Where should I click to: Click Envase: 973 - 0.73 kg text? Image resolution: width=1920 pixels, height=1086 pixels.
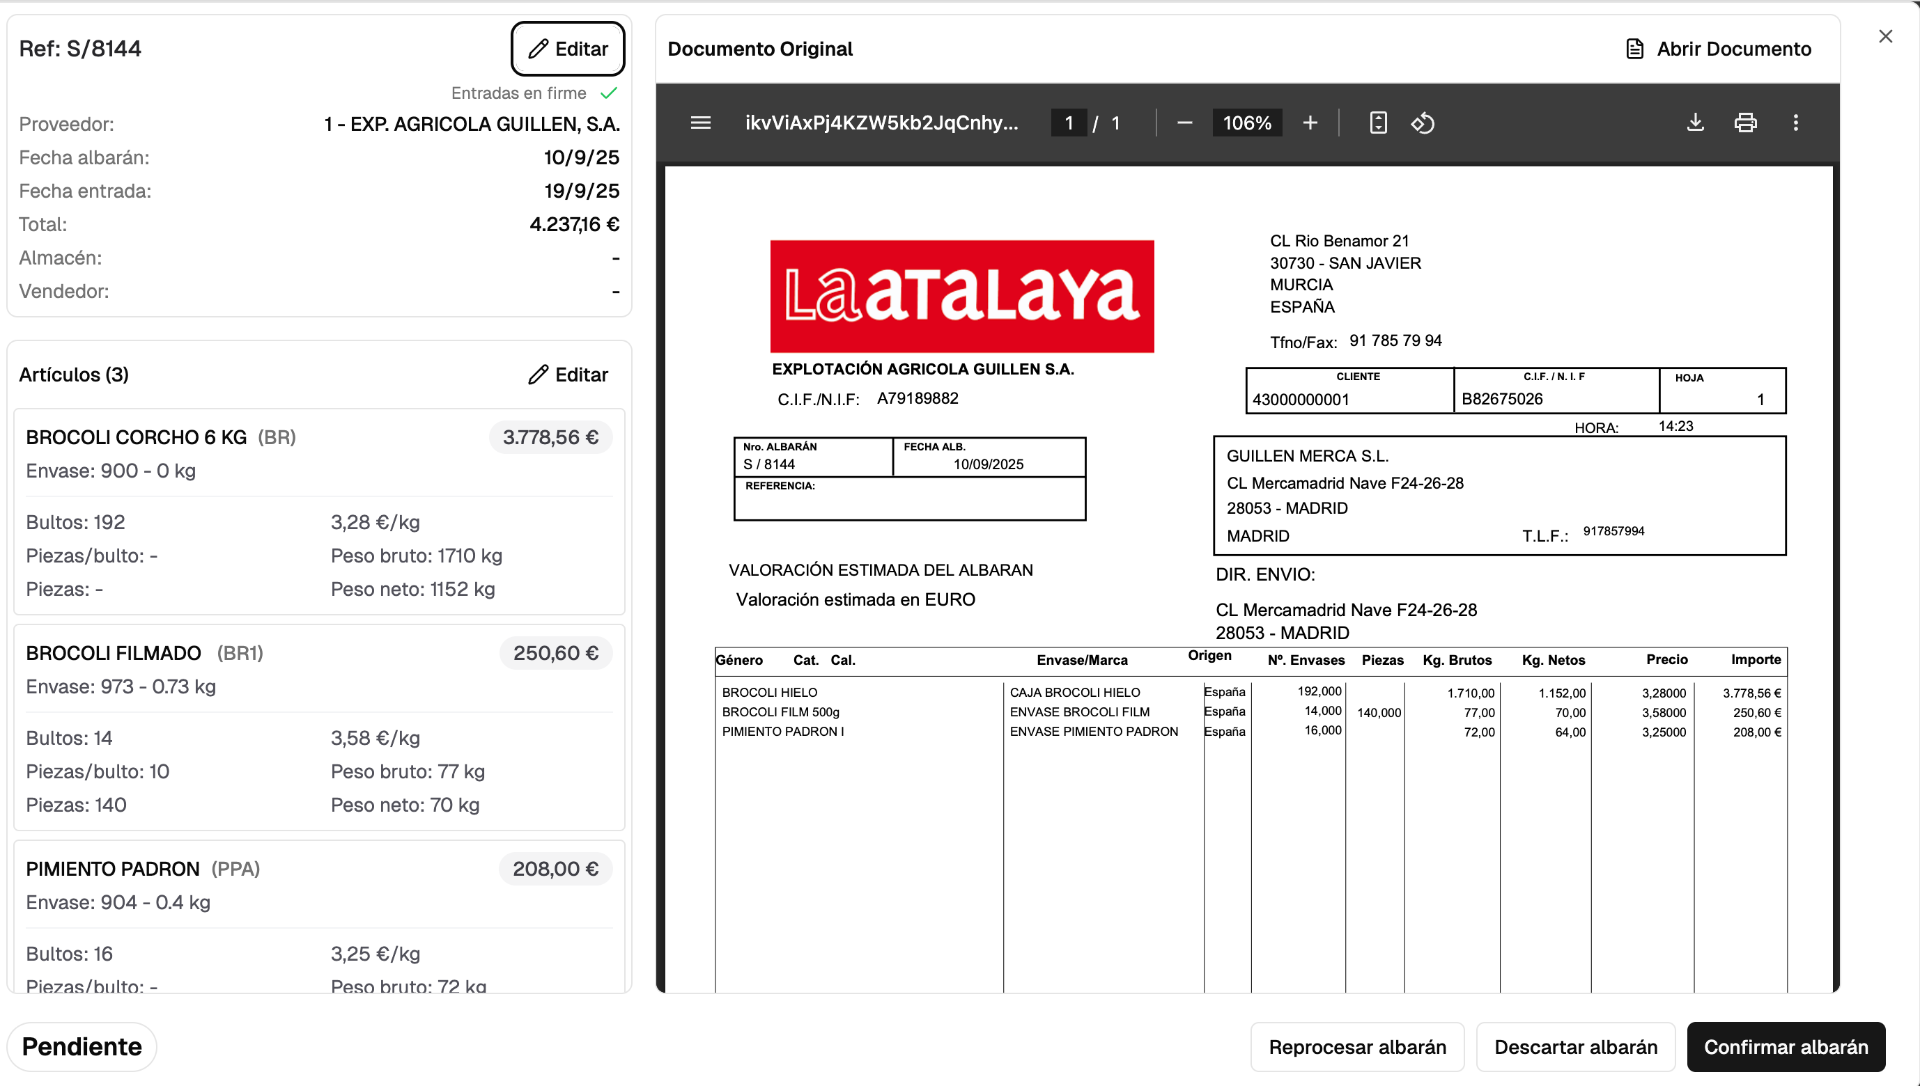(x=121, y=687)
